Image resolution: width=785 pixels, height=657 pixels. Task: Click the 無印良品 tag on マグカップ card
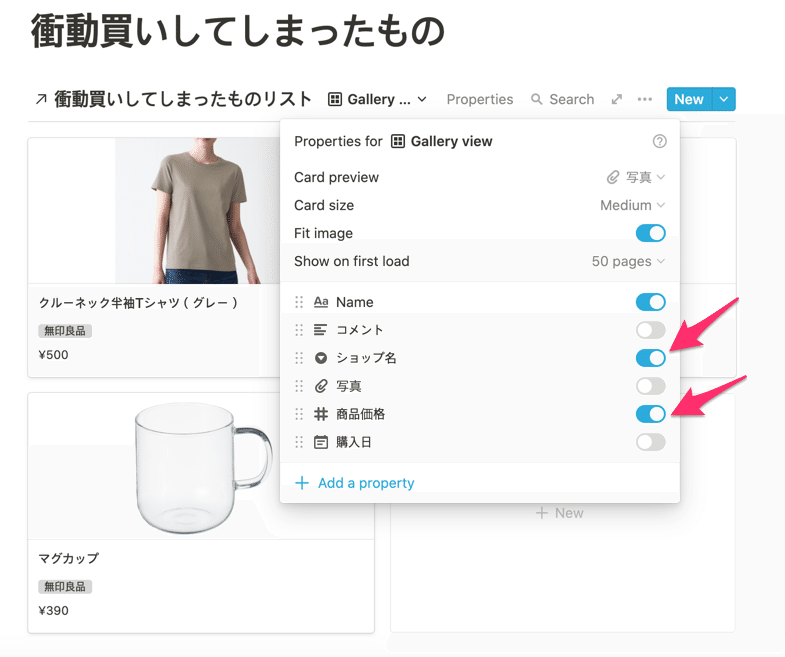65,586
